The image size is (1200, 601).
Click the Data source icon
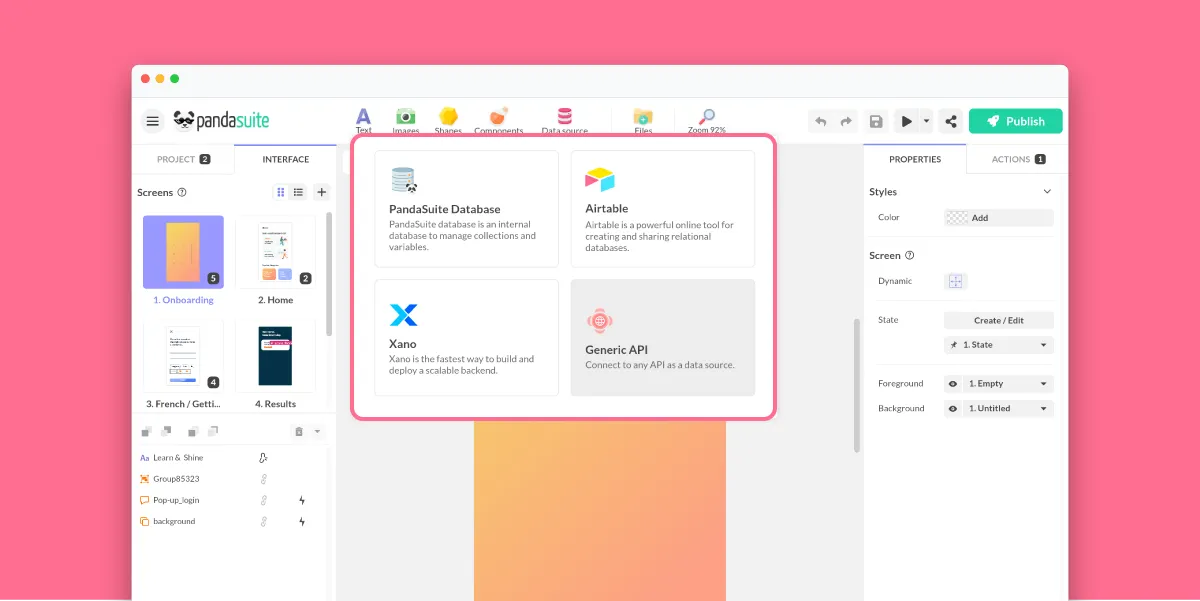click(563, 118)
